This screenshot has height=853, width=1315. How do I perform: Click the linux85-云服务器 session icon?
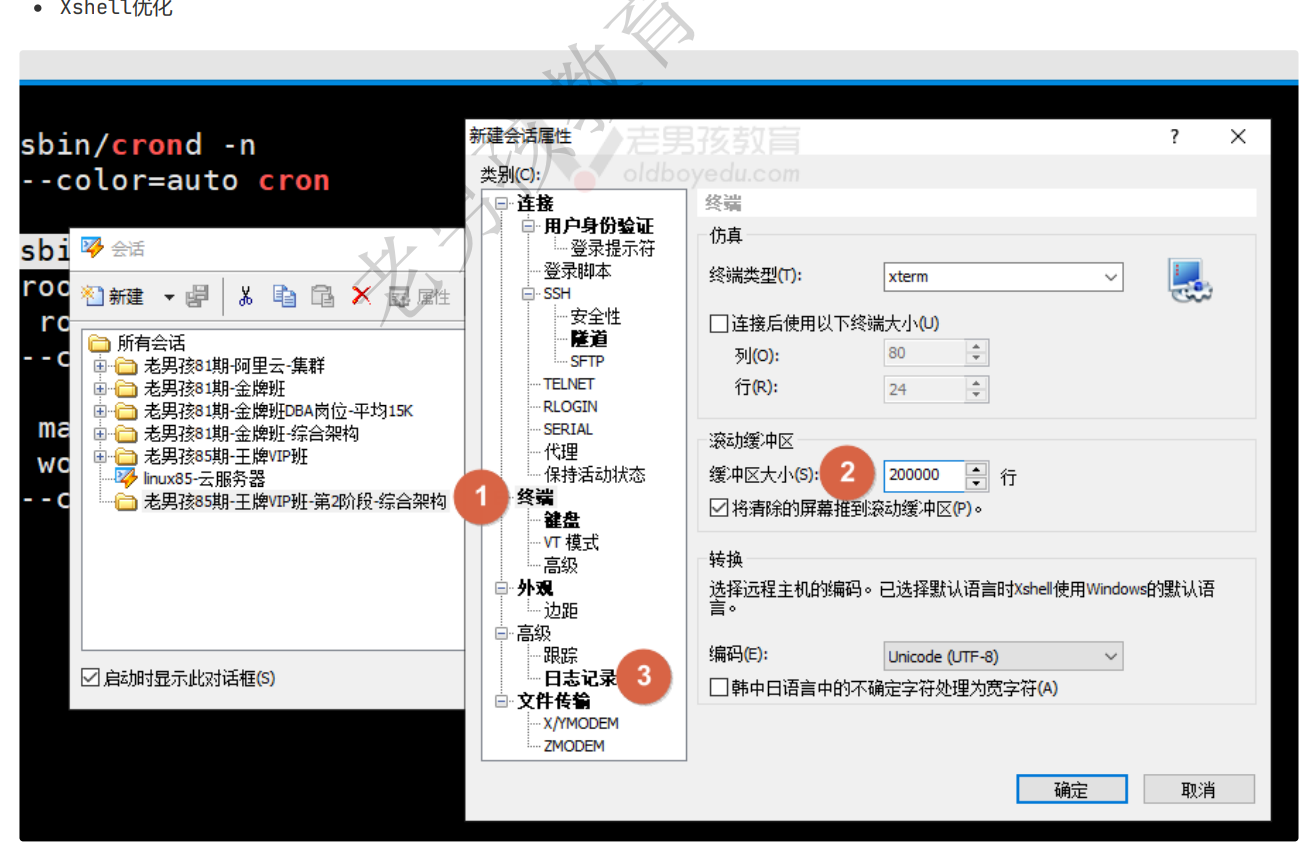click(x=126, y=478)
